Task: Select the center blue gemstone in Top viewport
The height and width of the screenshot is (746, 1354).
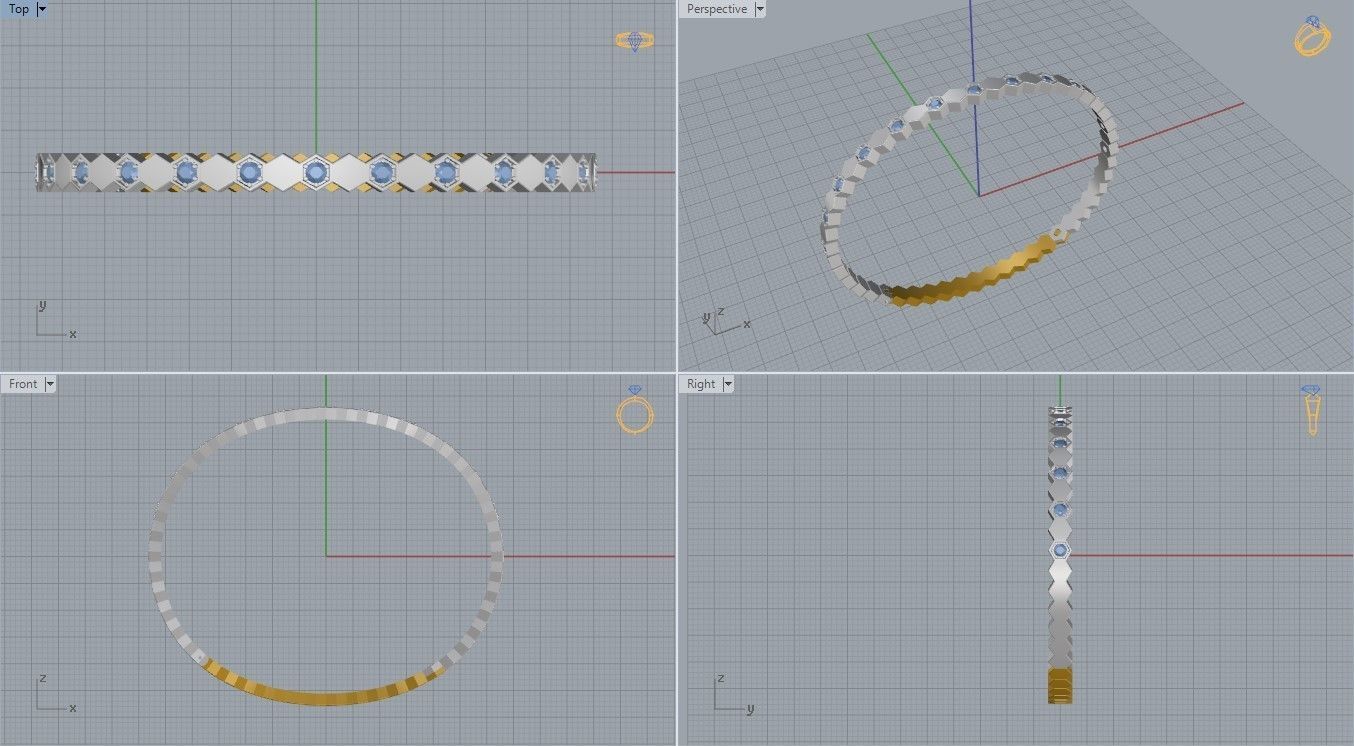Action: (x=316, y=173)
